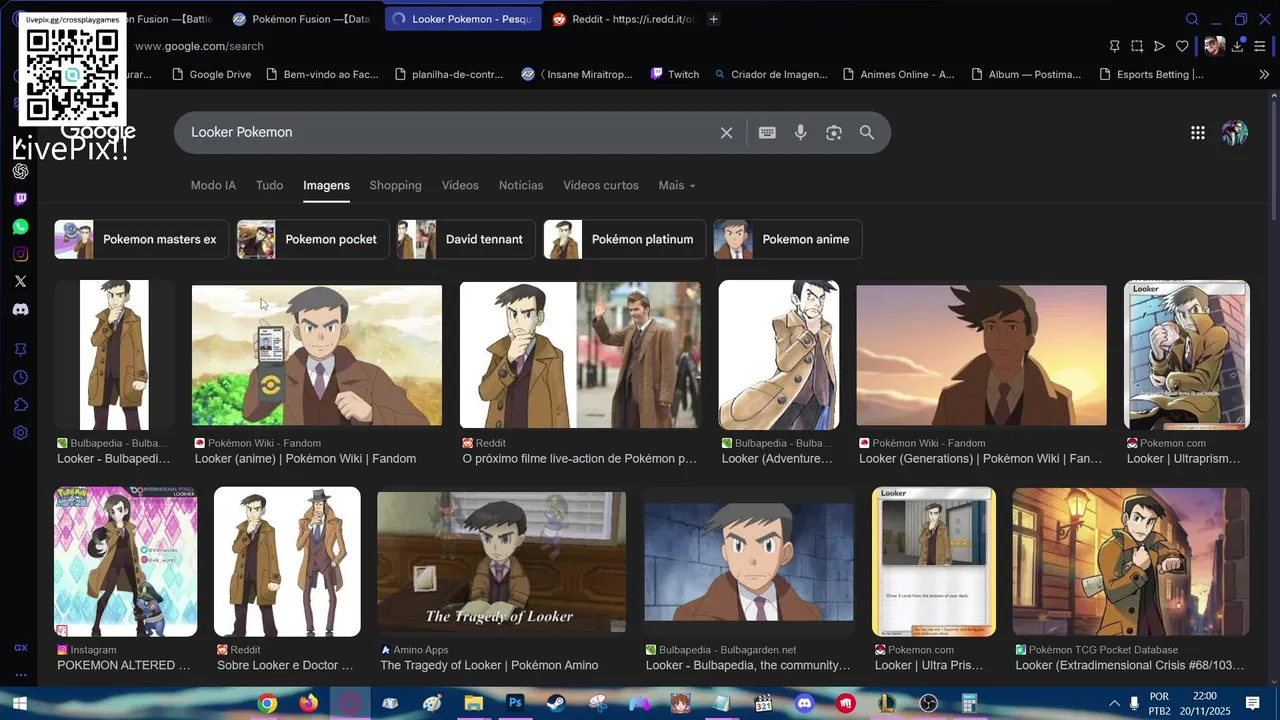
Task: Submit search using the magnifier icon
Action: pyautogui.click(x=867, y=132)
